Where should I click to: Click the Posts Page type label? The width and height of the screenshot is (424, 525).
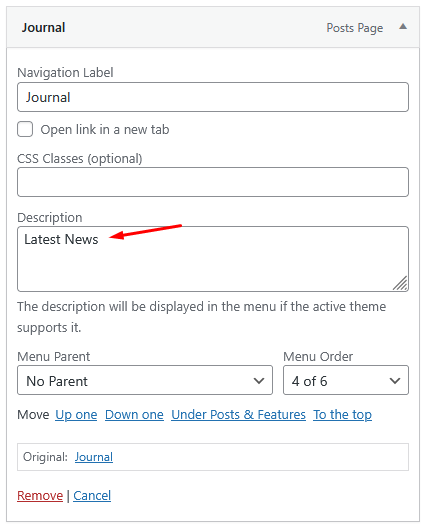(x=355, y=28)
